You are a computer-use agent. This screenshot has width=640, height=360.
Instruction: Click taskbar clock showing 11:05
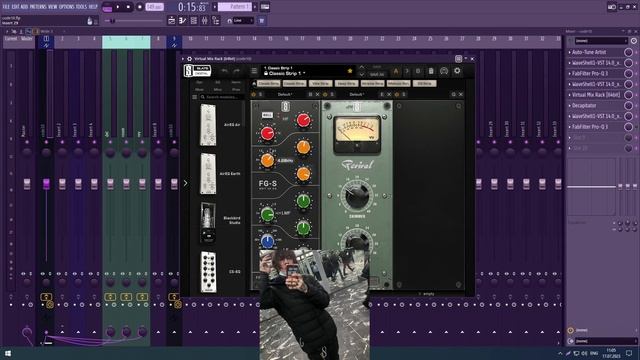[611, 353]
